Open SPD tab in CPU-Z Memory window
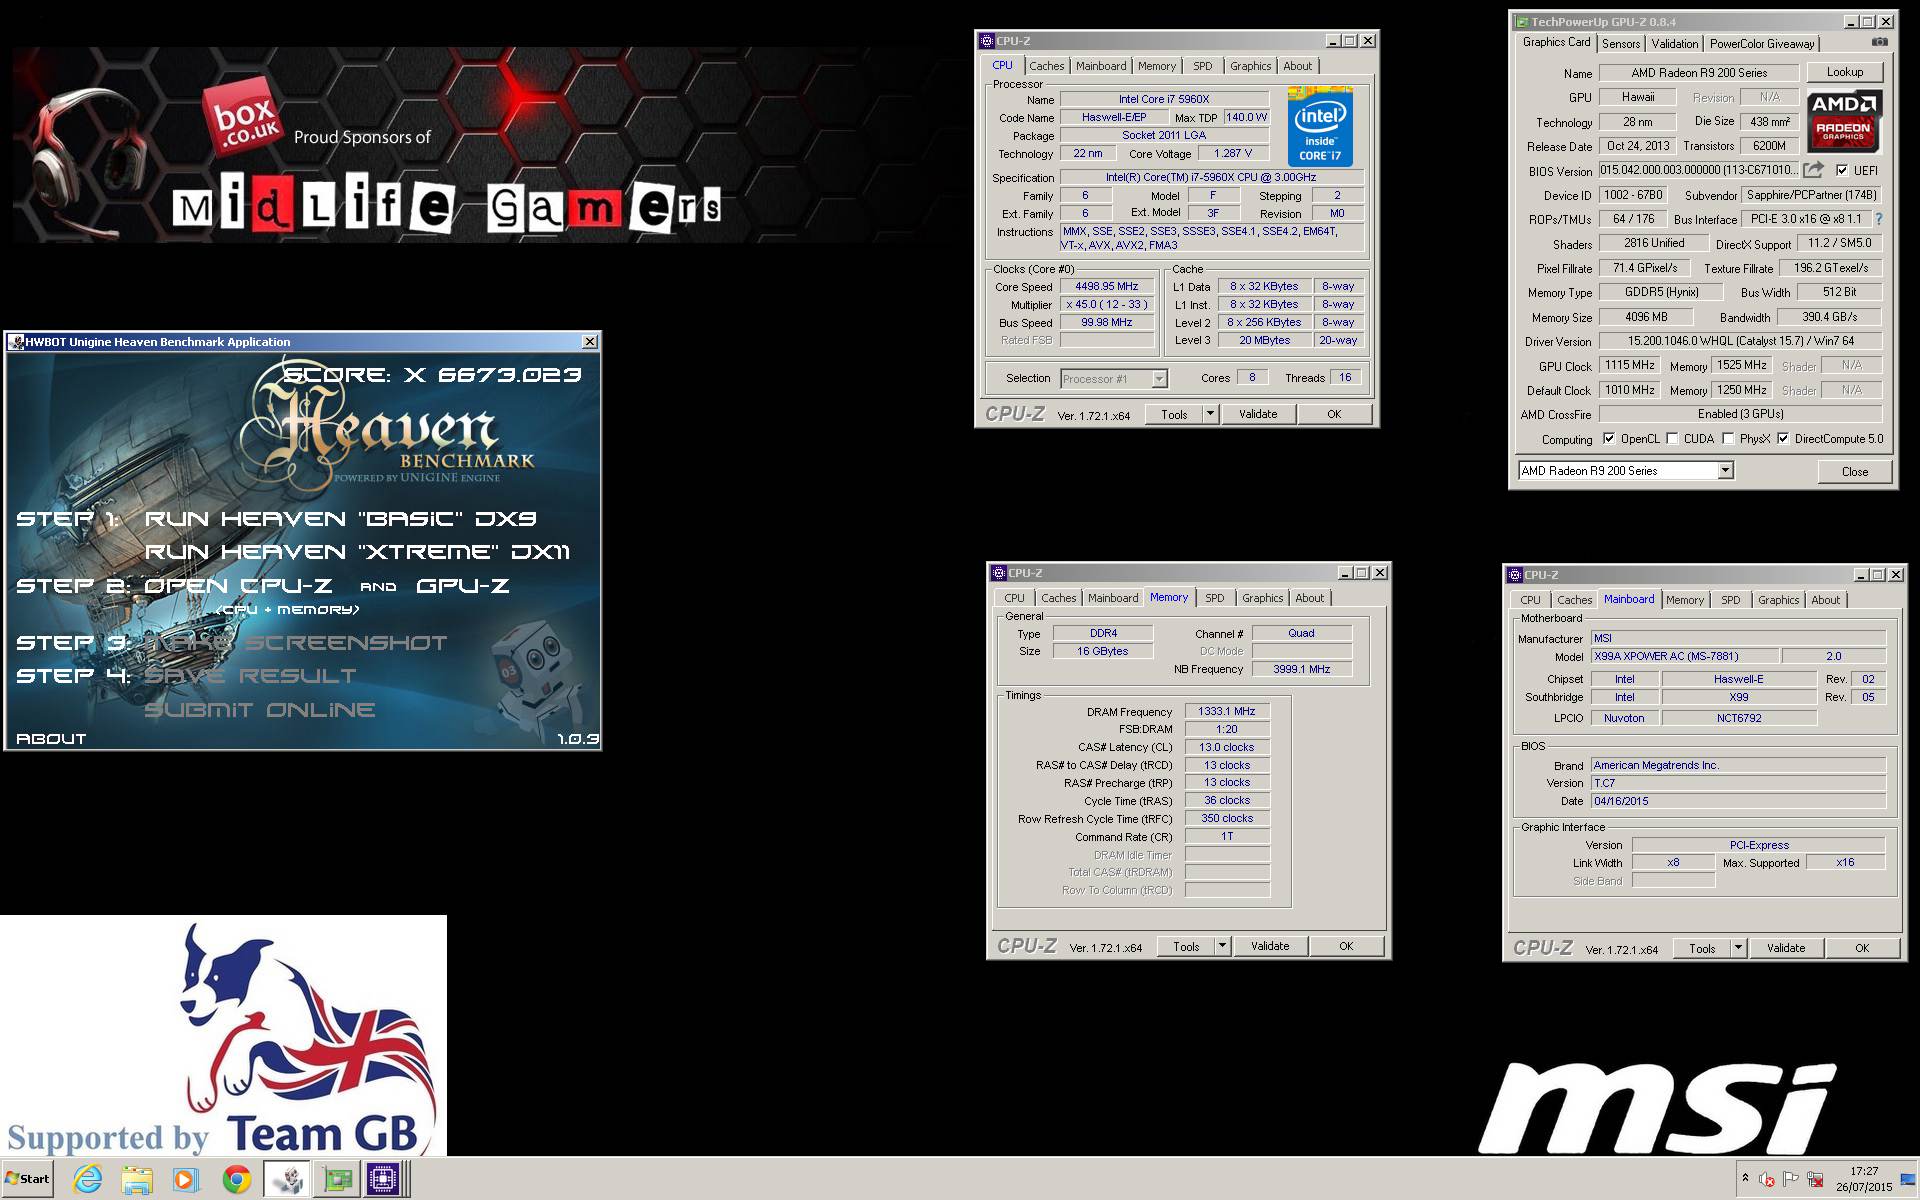The height and width of the screenshot is (1200, 1920). [x=1214, y=598]
